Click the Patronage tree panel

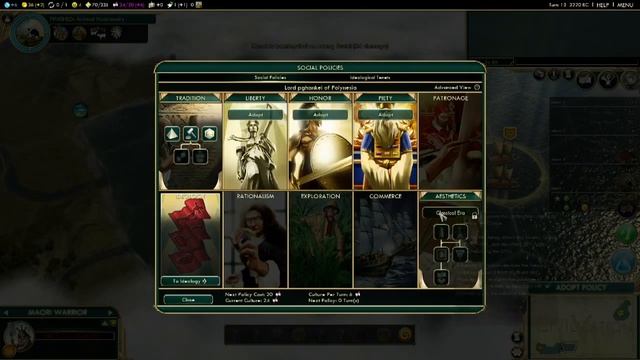(450, 141)
